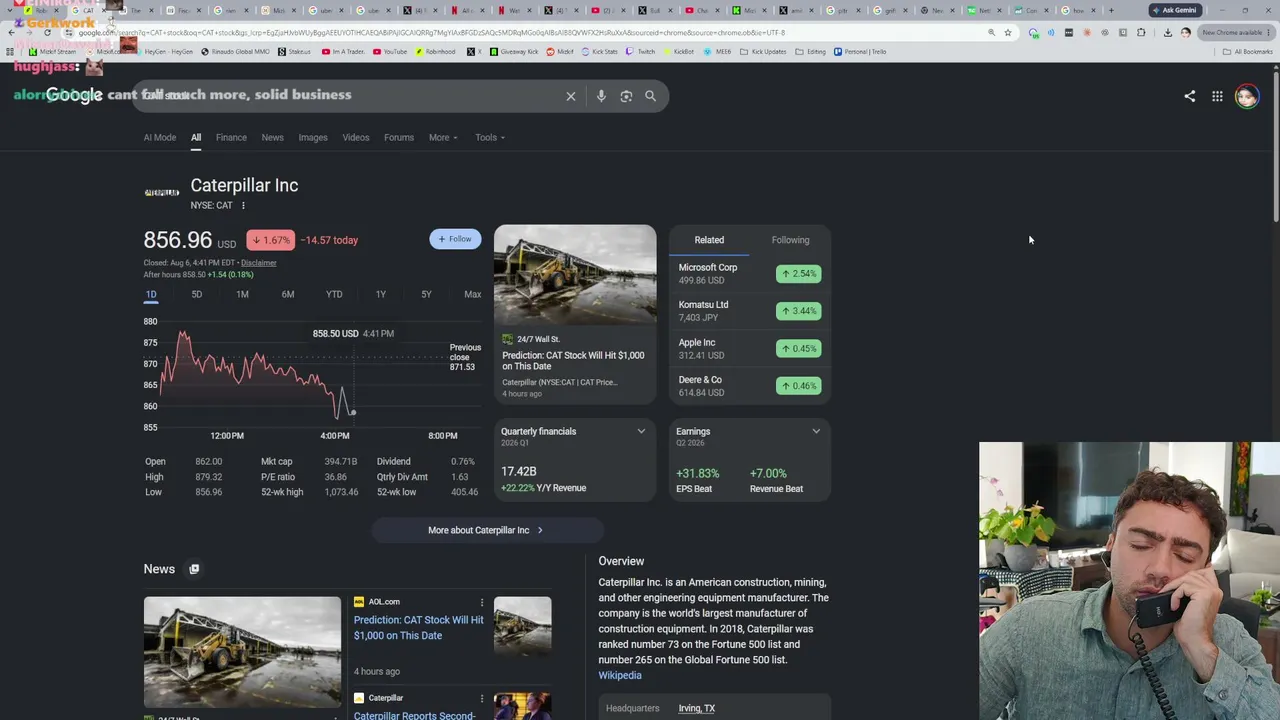Open the Kick Updates bookmark
Image resolution: width=1280 pixels, height=720 pixels.
763,52
